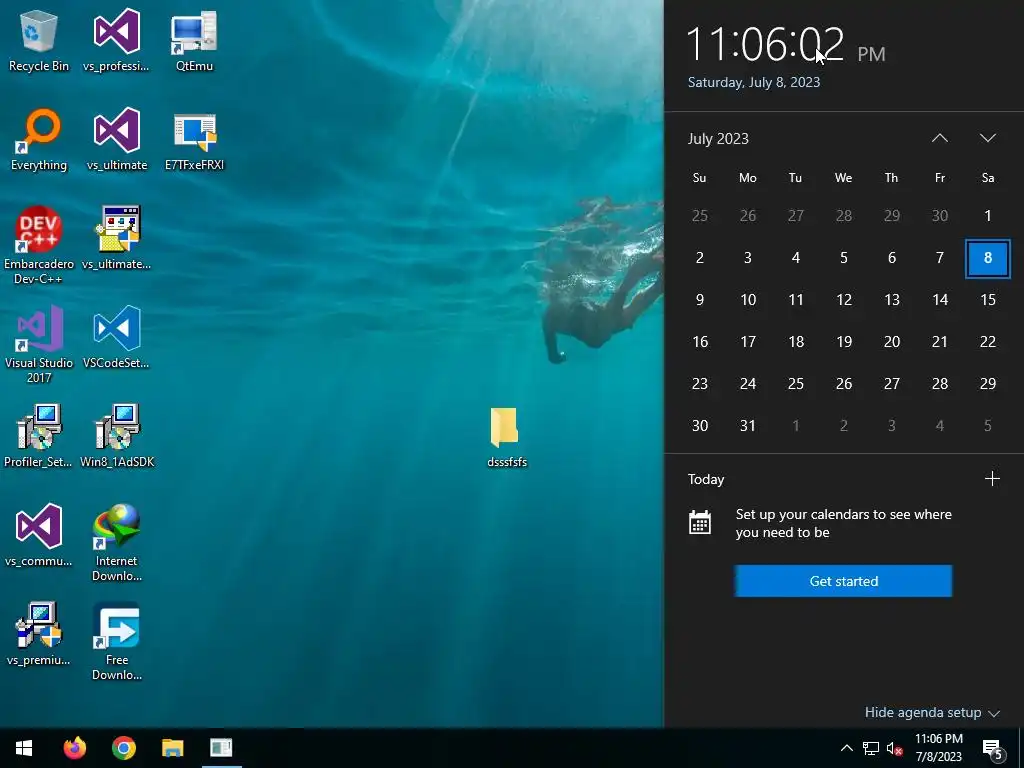The height and width of the screenshot is (768, 1024).
Task: Click the taskbar clock showing 11:06 PM
Action: [x=938, y=748]
